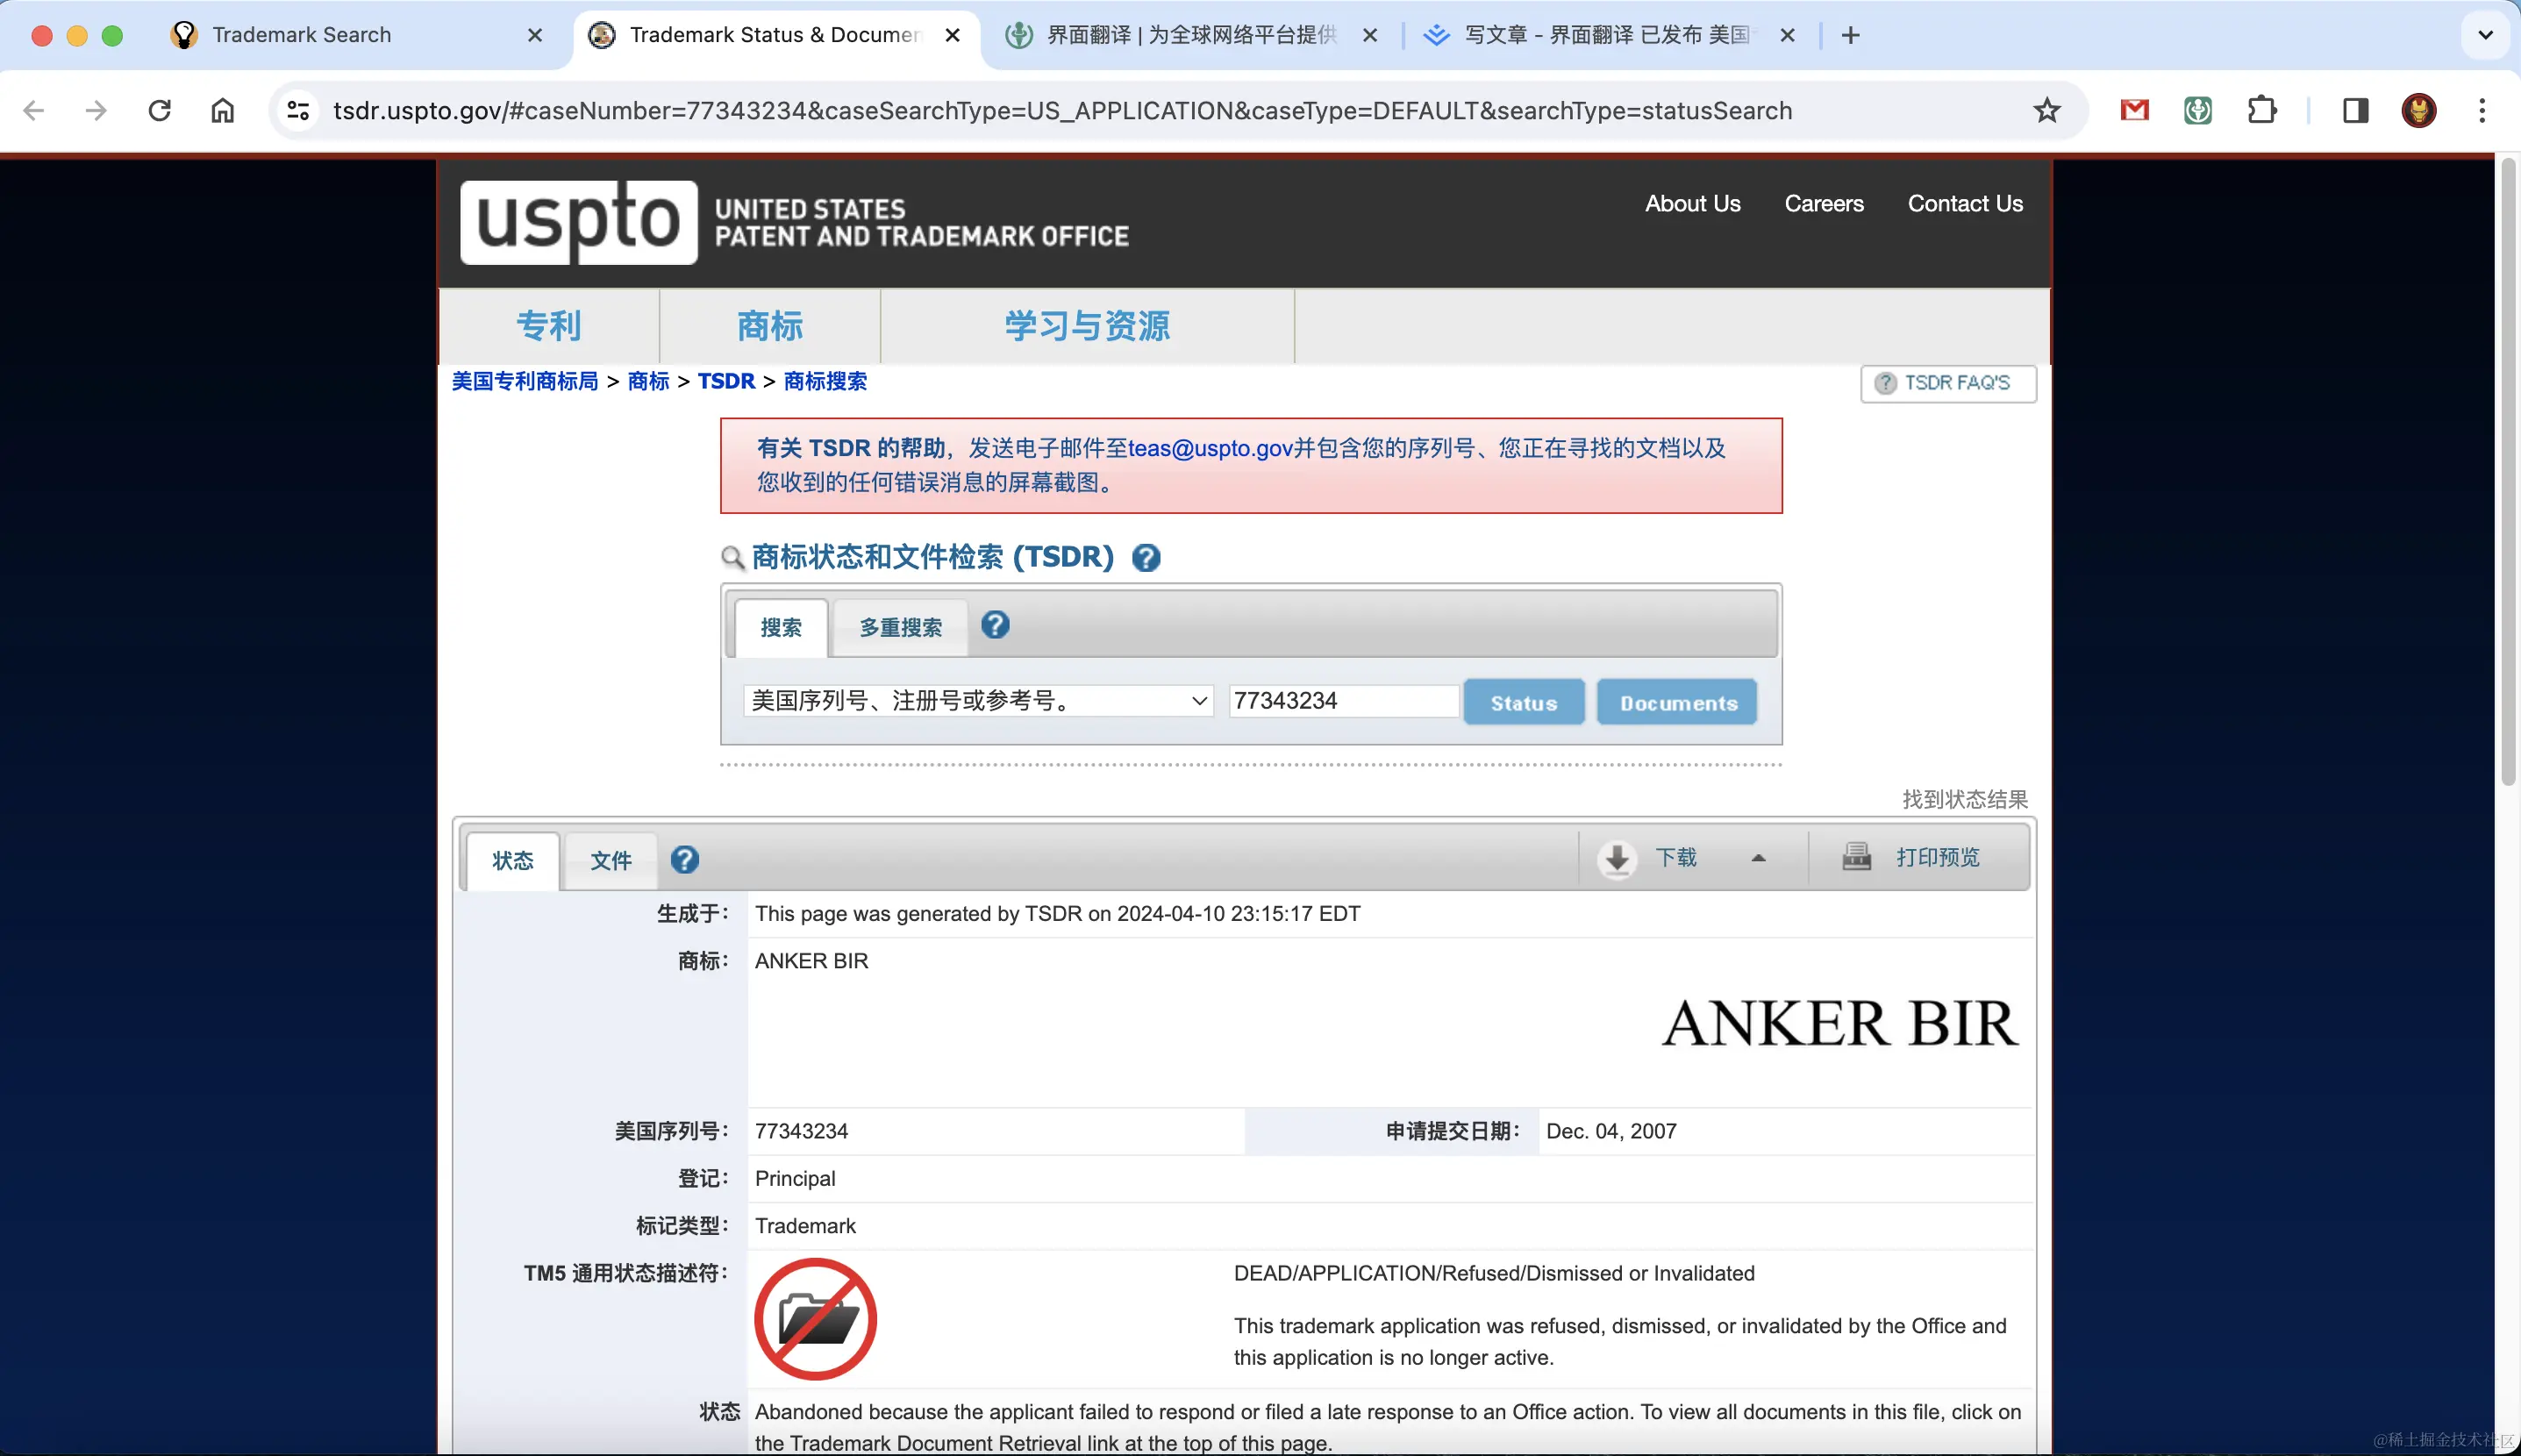Open the tab list chevron at top right
The height and width of the screenshot is (1456, 2521).
2484,35
